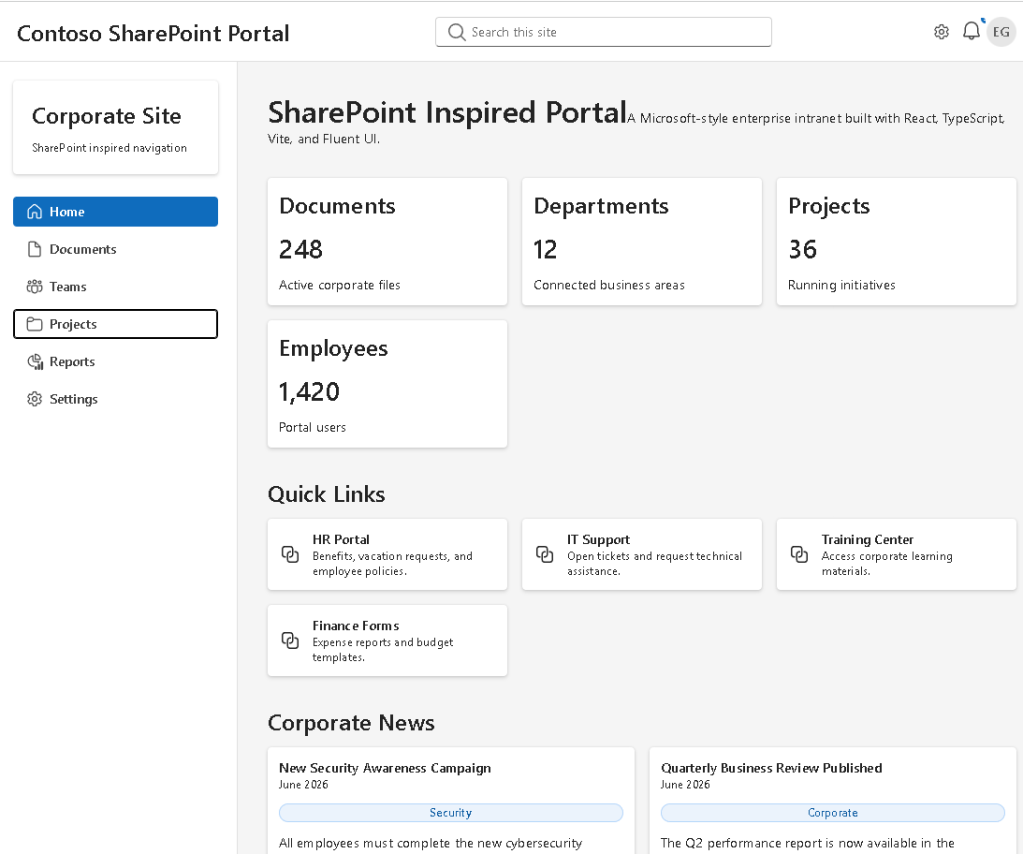Click the HR Portal link icon
This screenshot has width=1023, height=854.
290,555
